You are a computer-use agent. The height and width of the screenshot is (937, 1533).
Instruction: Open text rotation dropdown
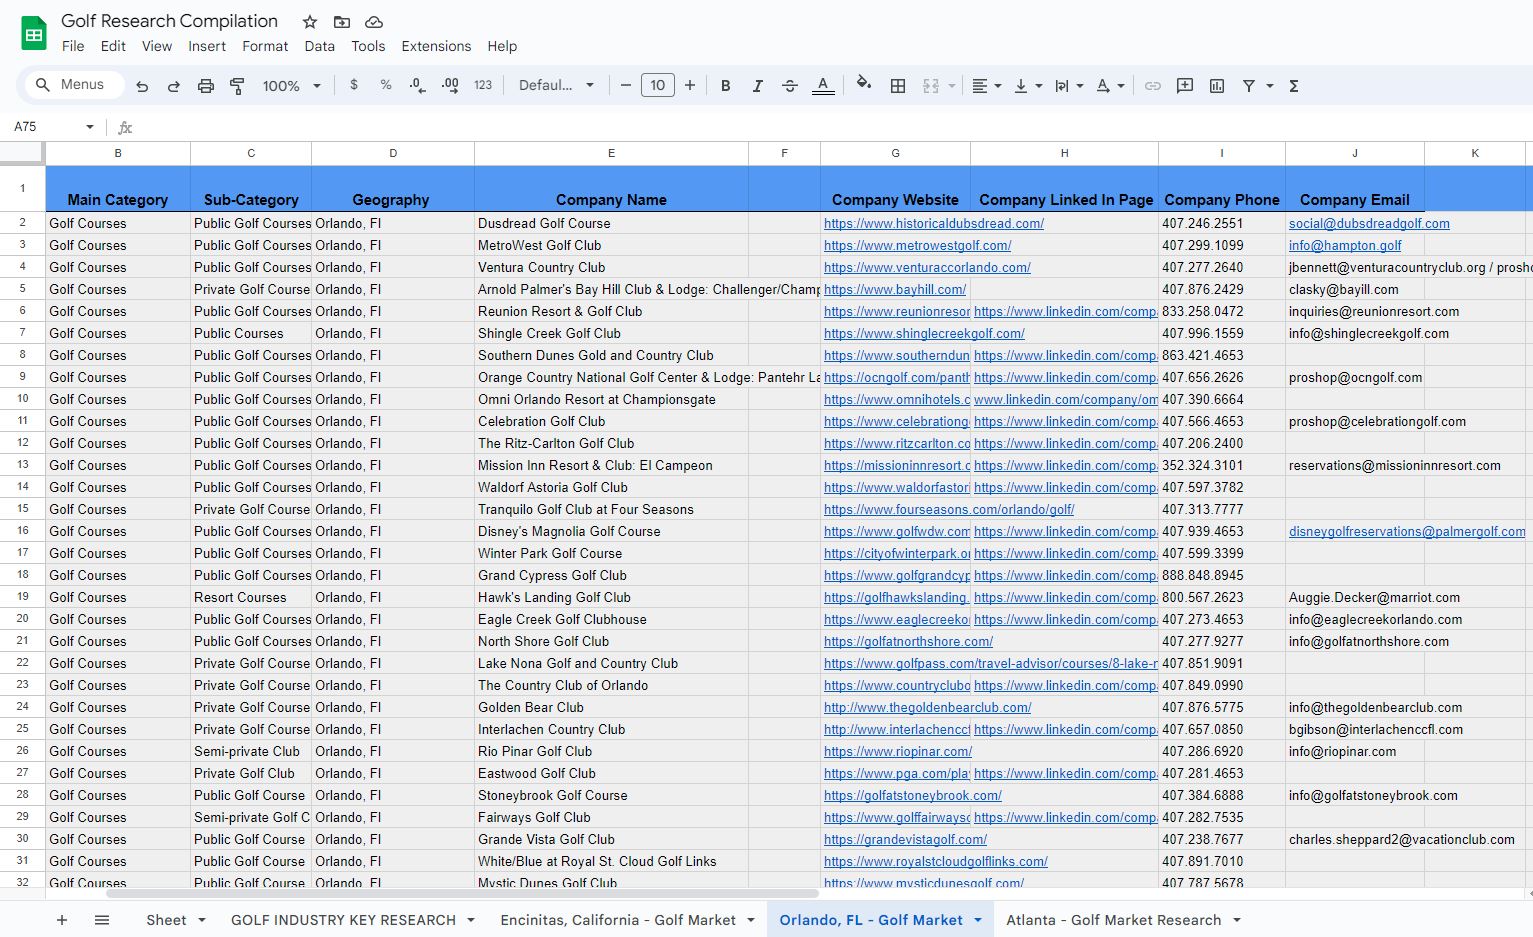(1110, 86)
